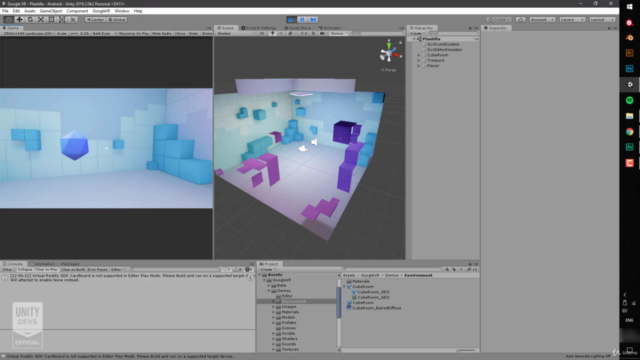640x360 pixels.
Task: Open the Component menu
Action: click(x=77, y=11)
